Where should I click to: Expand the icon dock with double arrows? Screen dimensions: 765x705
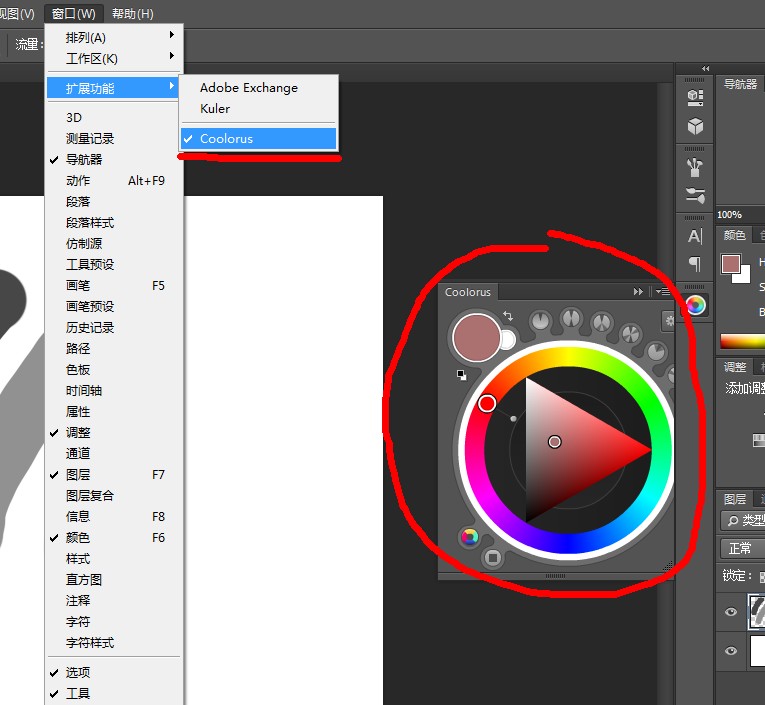point(705,69)
